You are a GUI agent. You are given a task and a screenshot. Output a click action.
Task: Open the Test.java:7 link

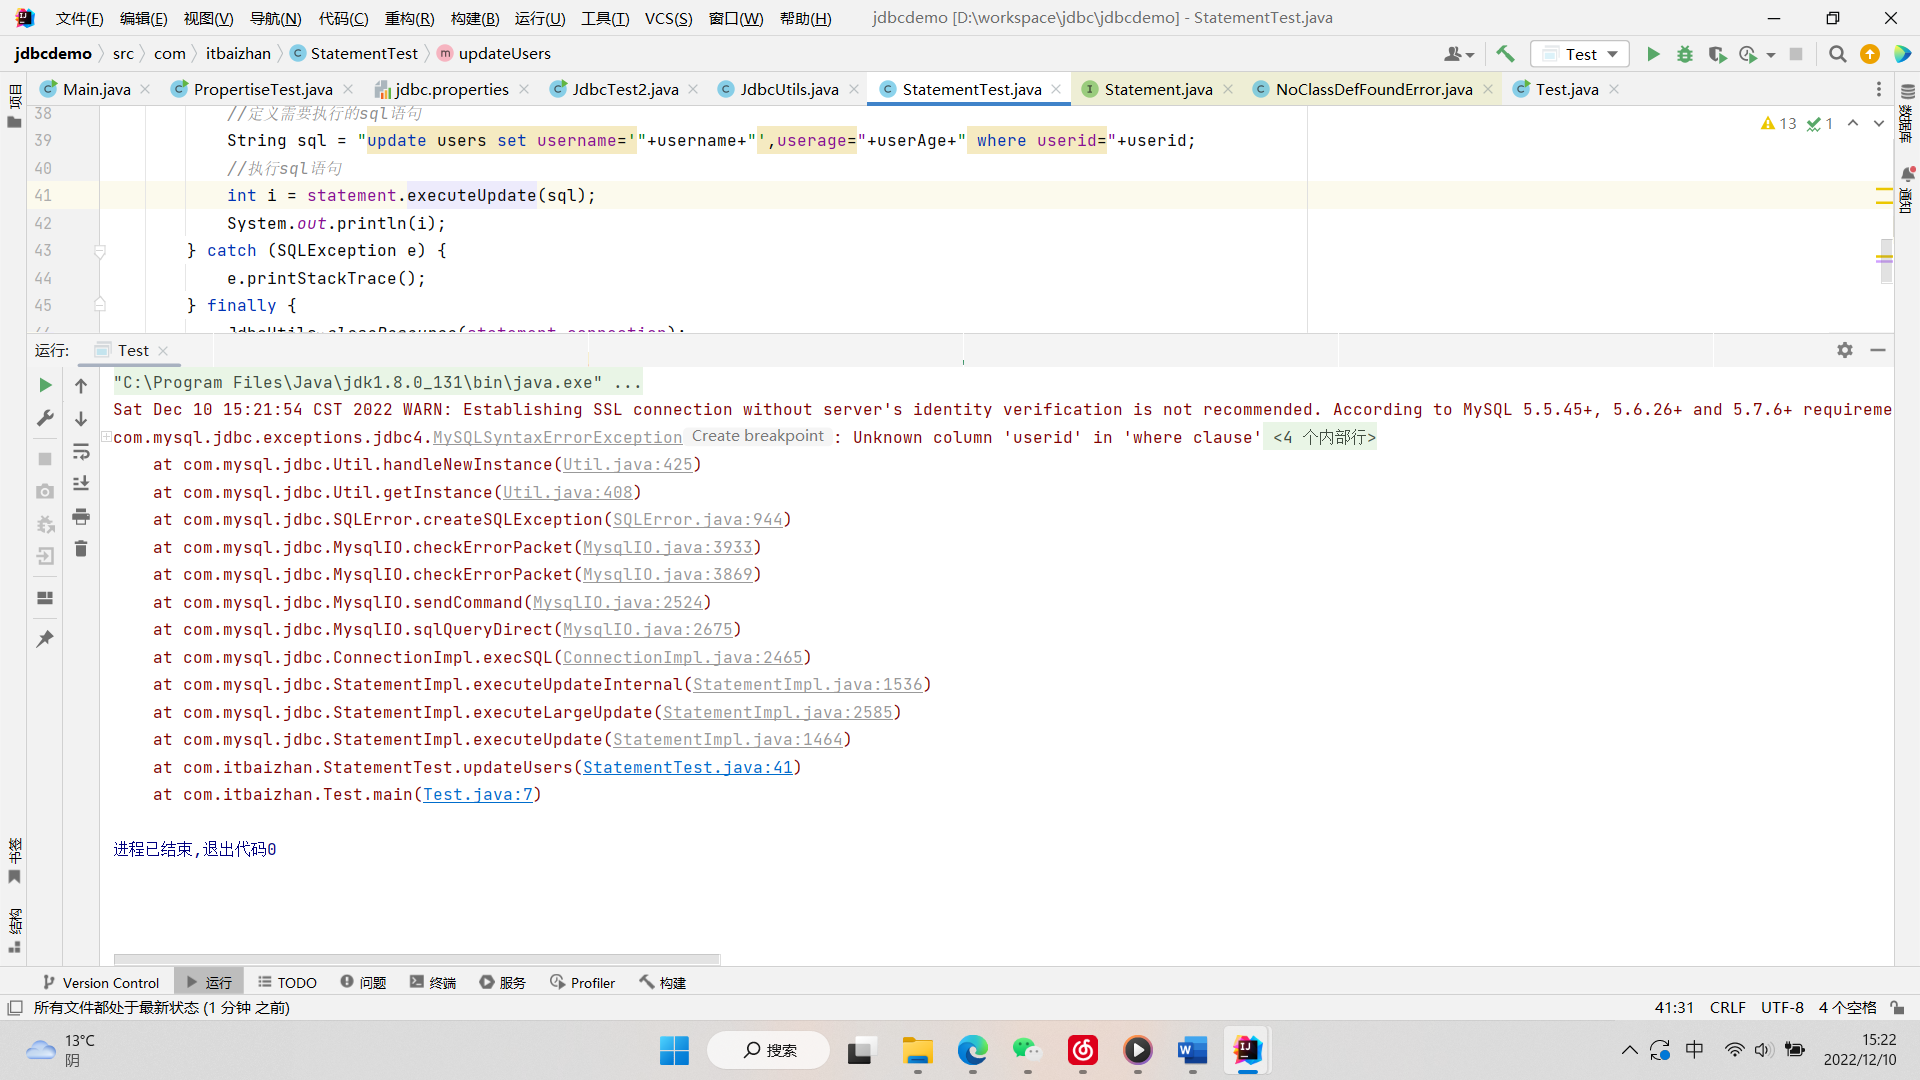point(478,794)
